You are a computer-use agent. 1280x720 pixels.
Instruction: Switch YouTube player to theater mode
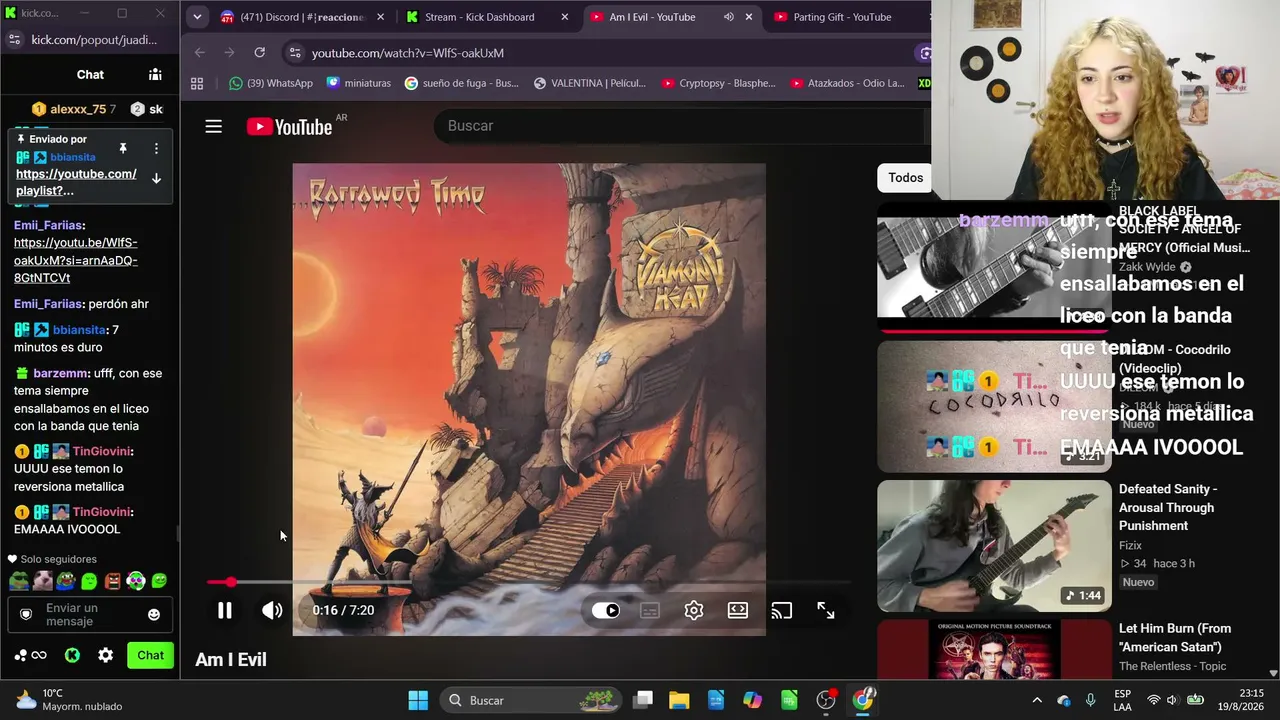738,610
